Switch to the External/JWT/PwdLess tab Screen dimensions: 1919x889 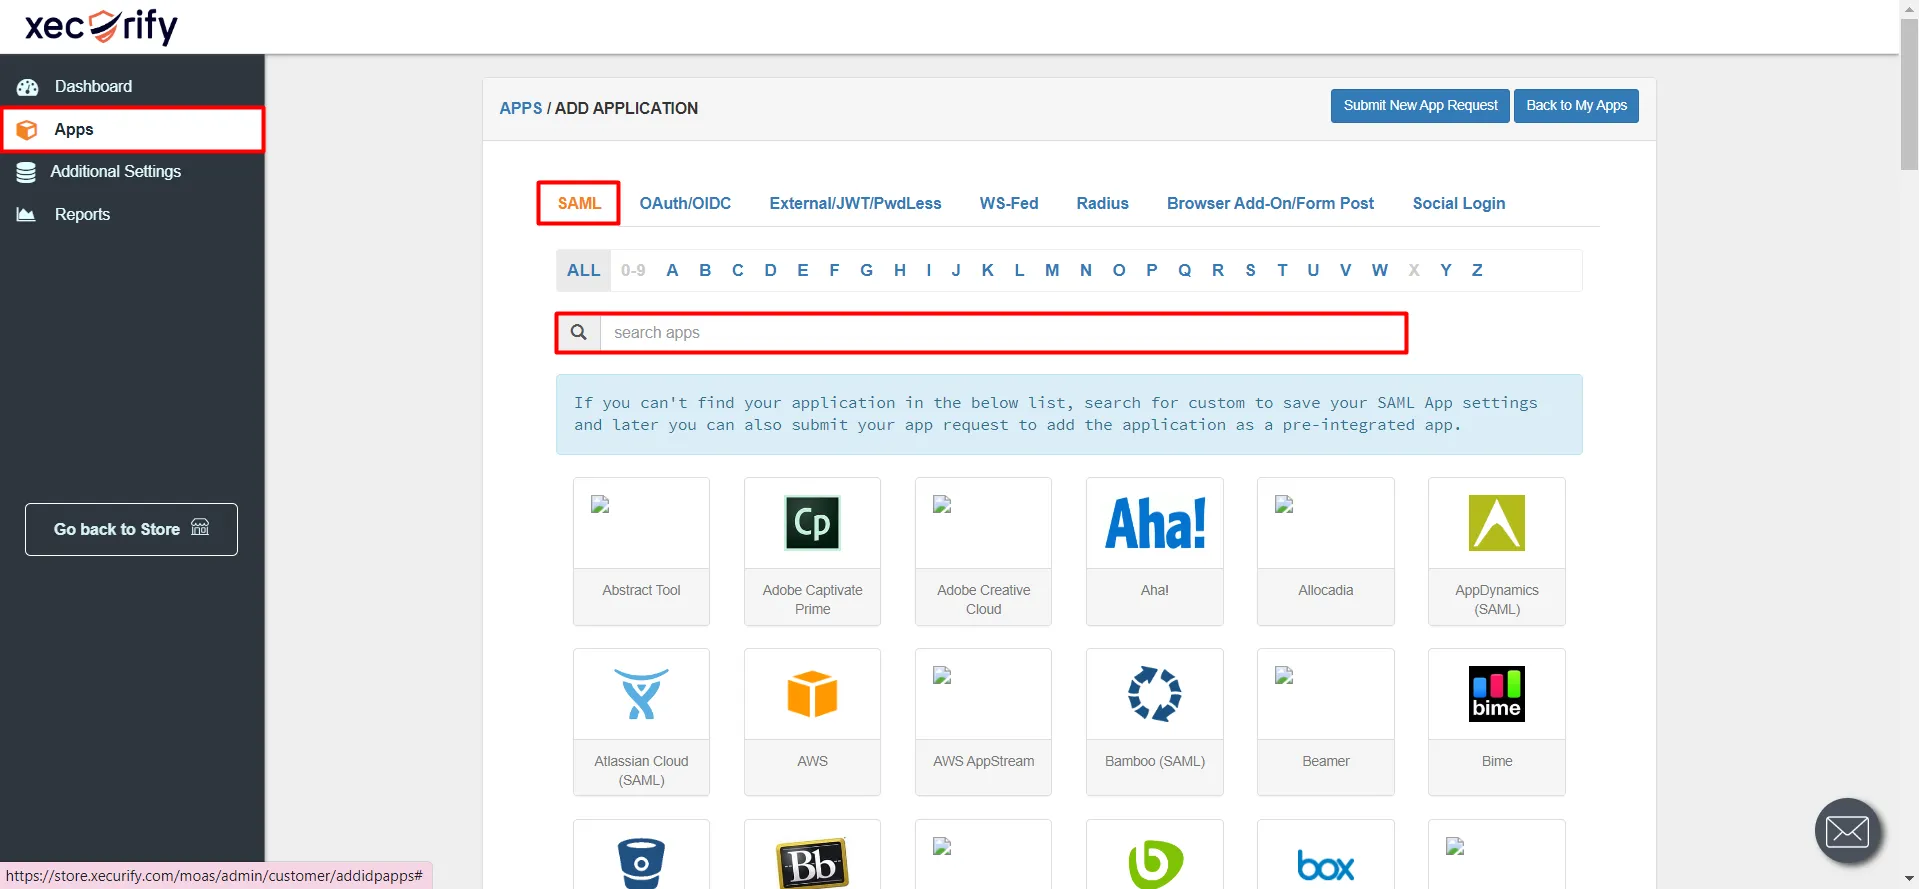click(855, 203)
